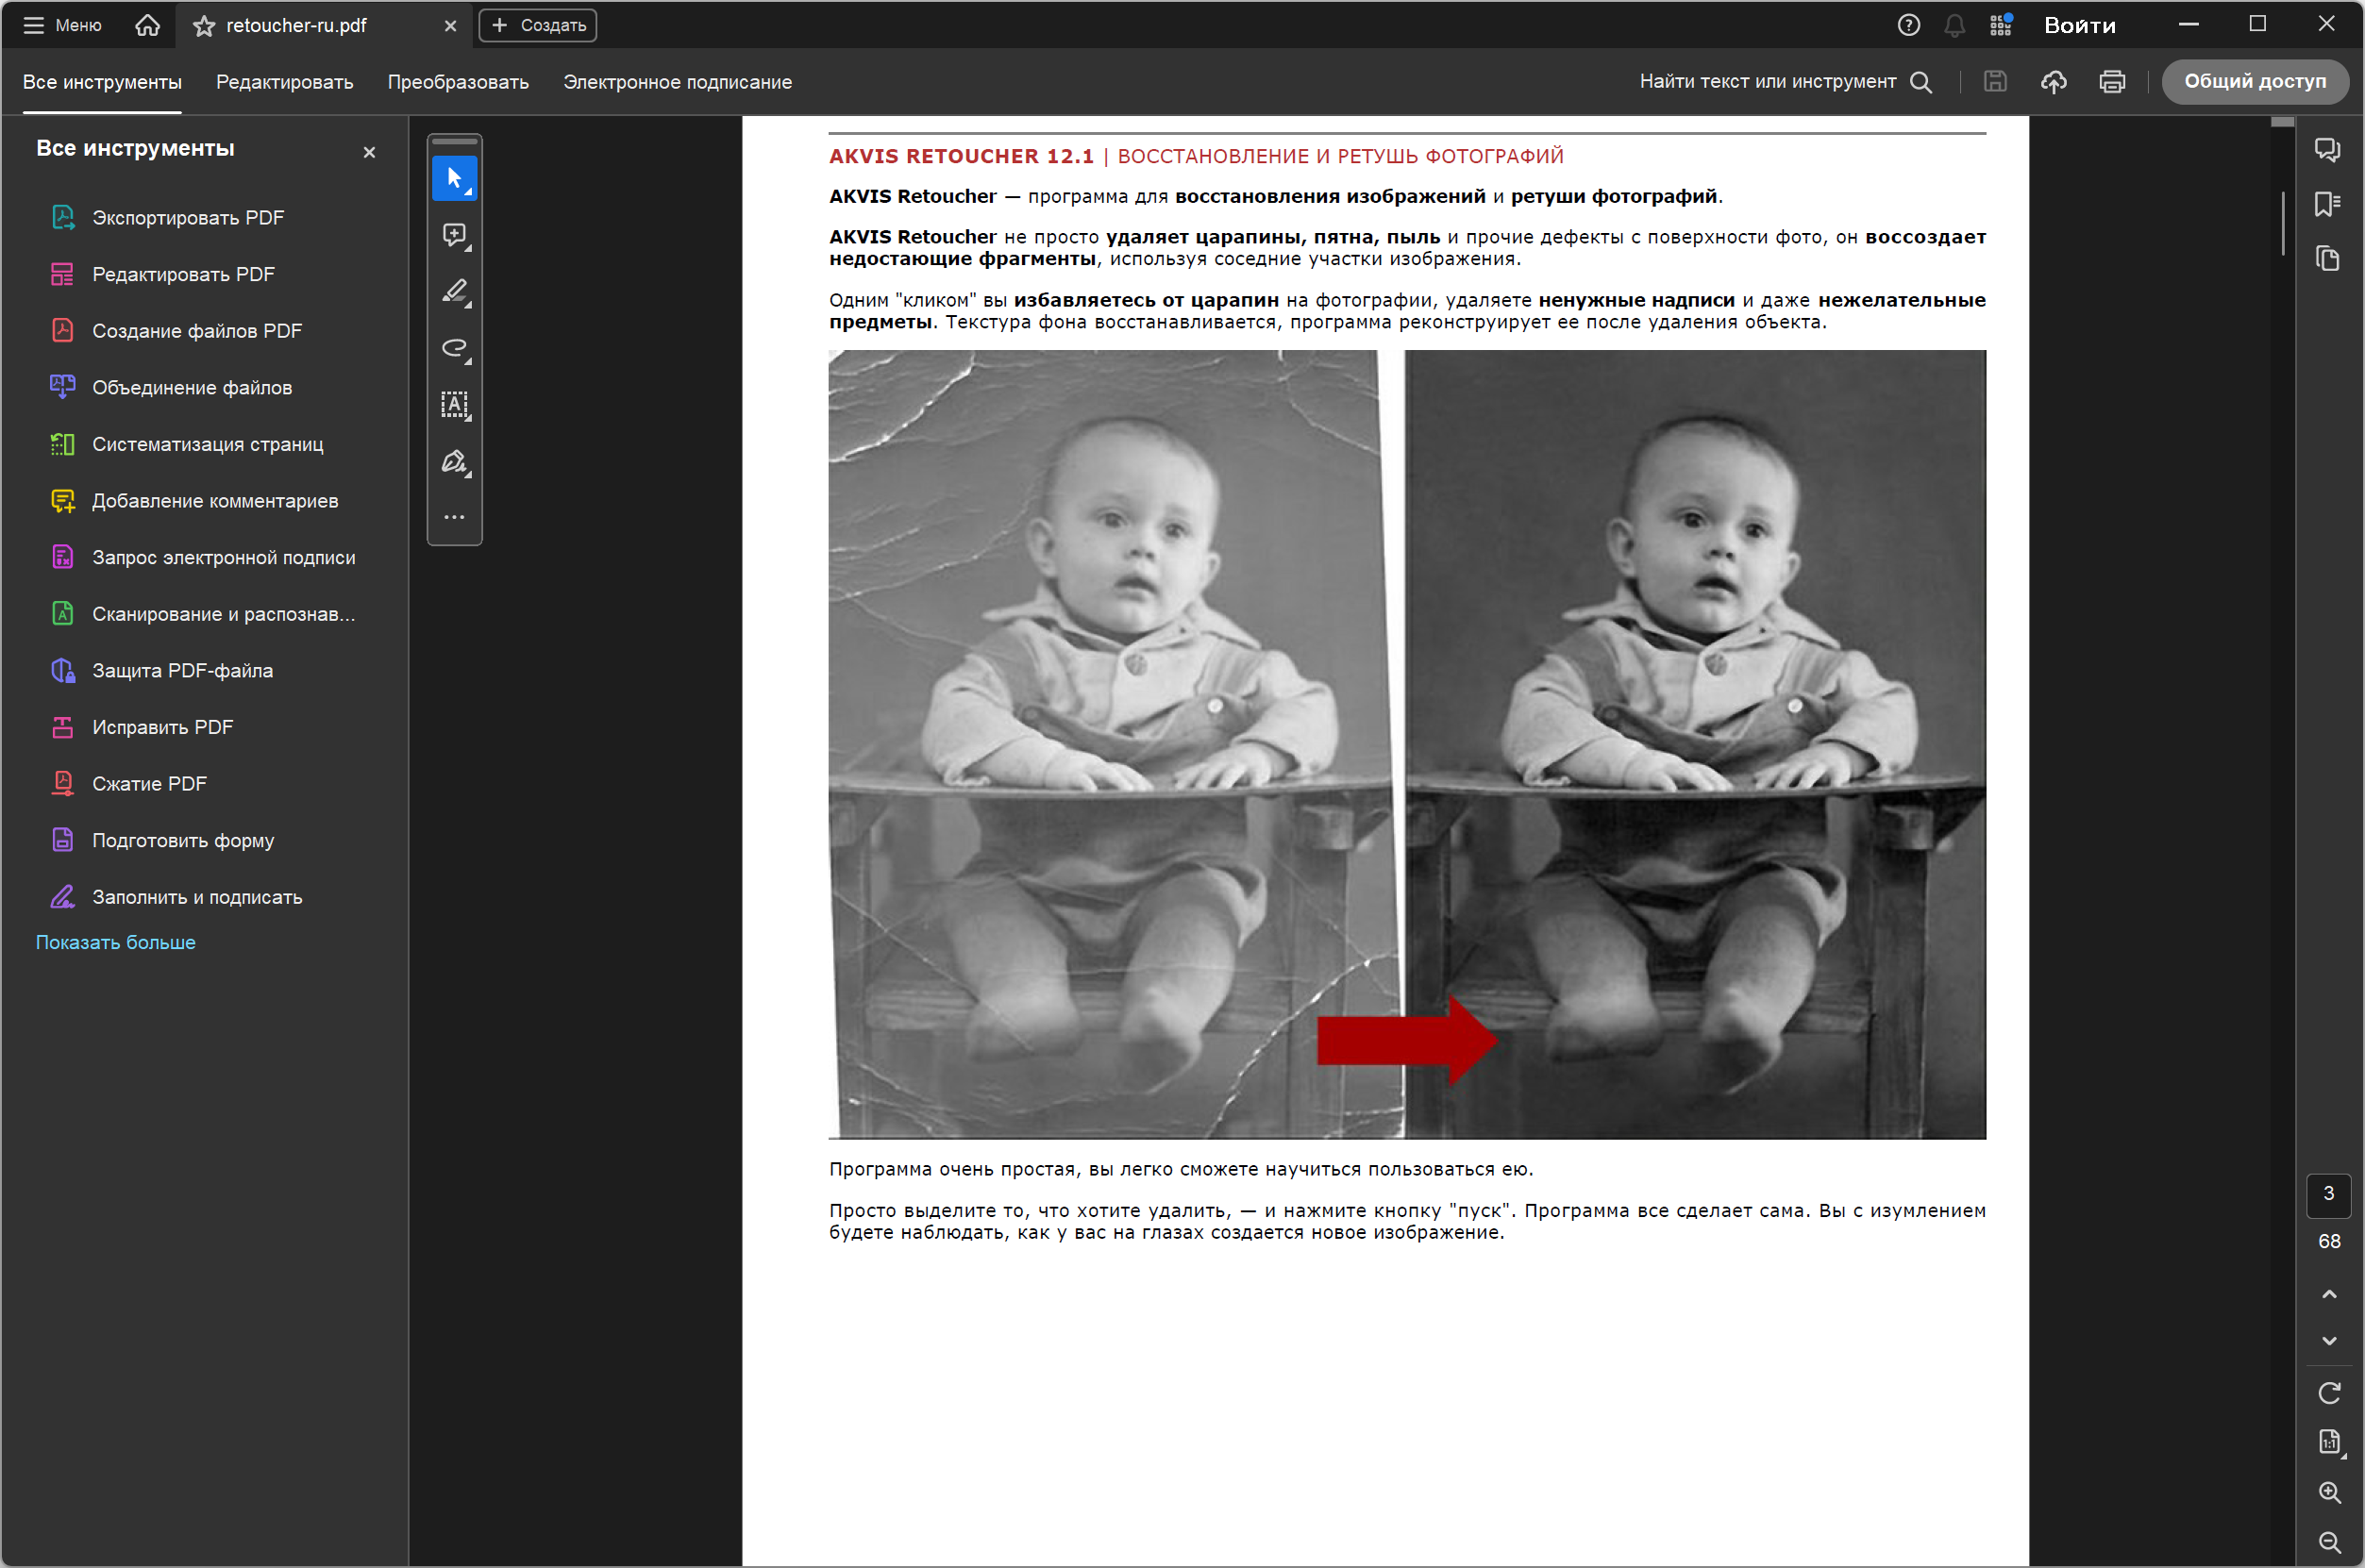Star the retoucher-ru.pdf tab
The width and height of the screenshot is (2365, 1568).
pyautogui.click(x=204, y=26)
